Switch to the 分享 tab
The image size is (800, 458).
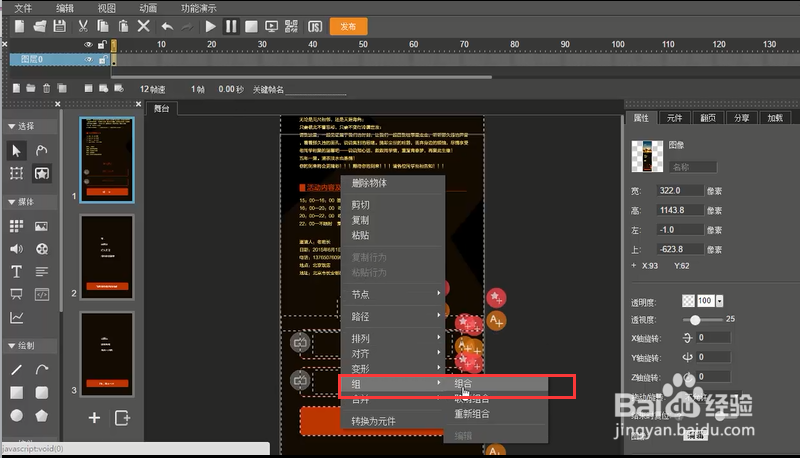coord(741,118)
